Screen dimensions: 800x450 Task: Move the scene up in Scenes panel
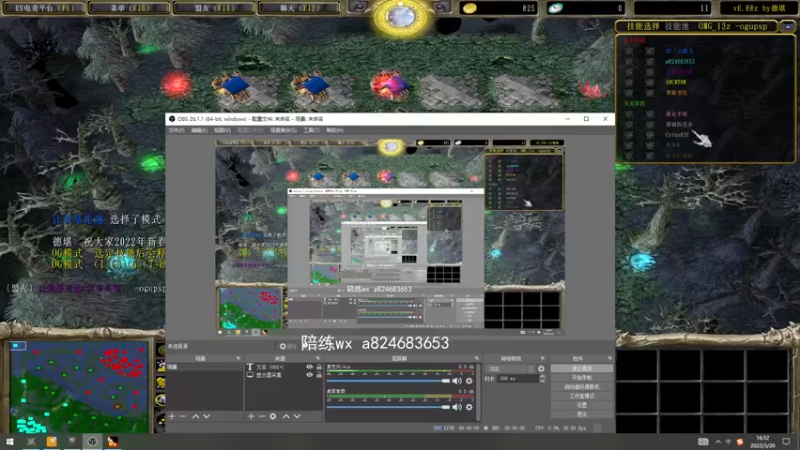[x=195, y=416]
